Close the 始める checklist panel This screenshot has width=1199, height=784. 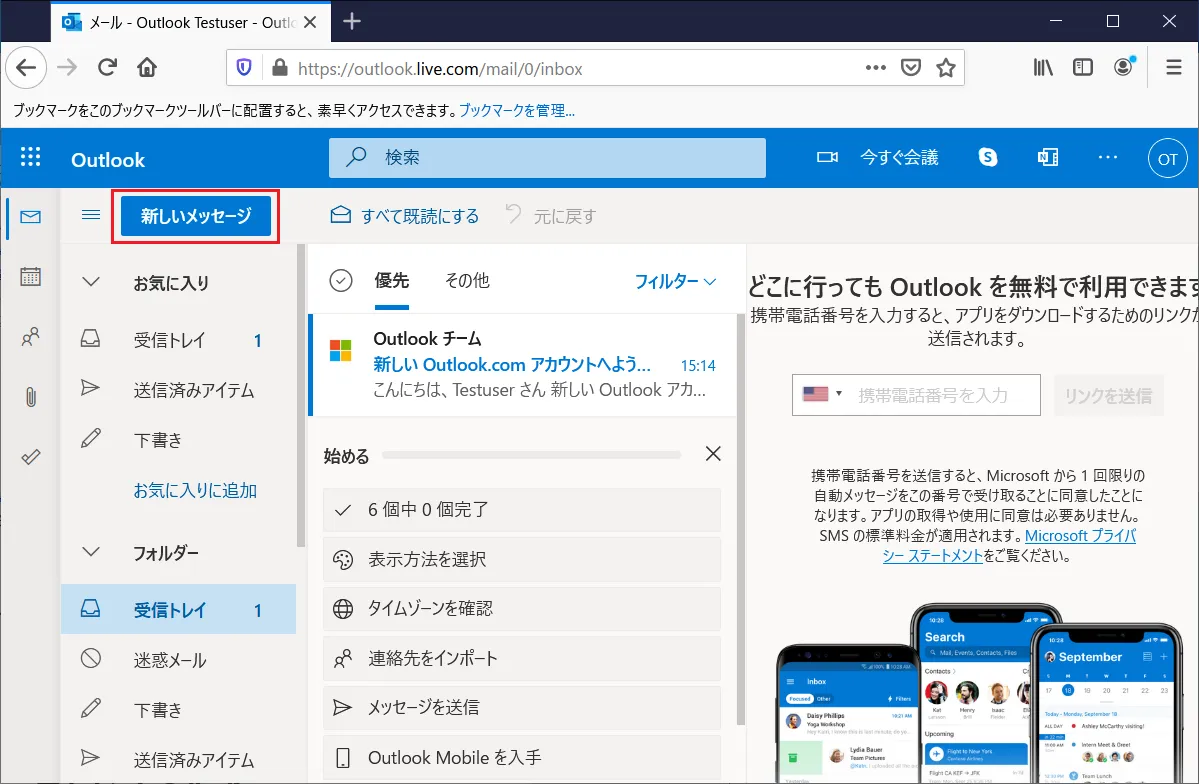(x=713, y=454)
